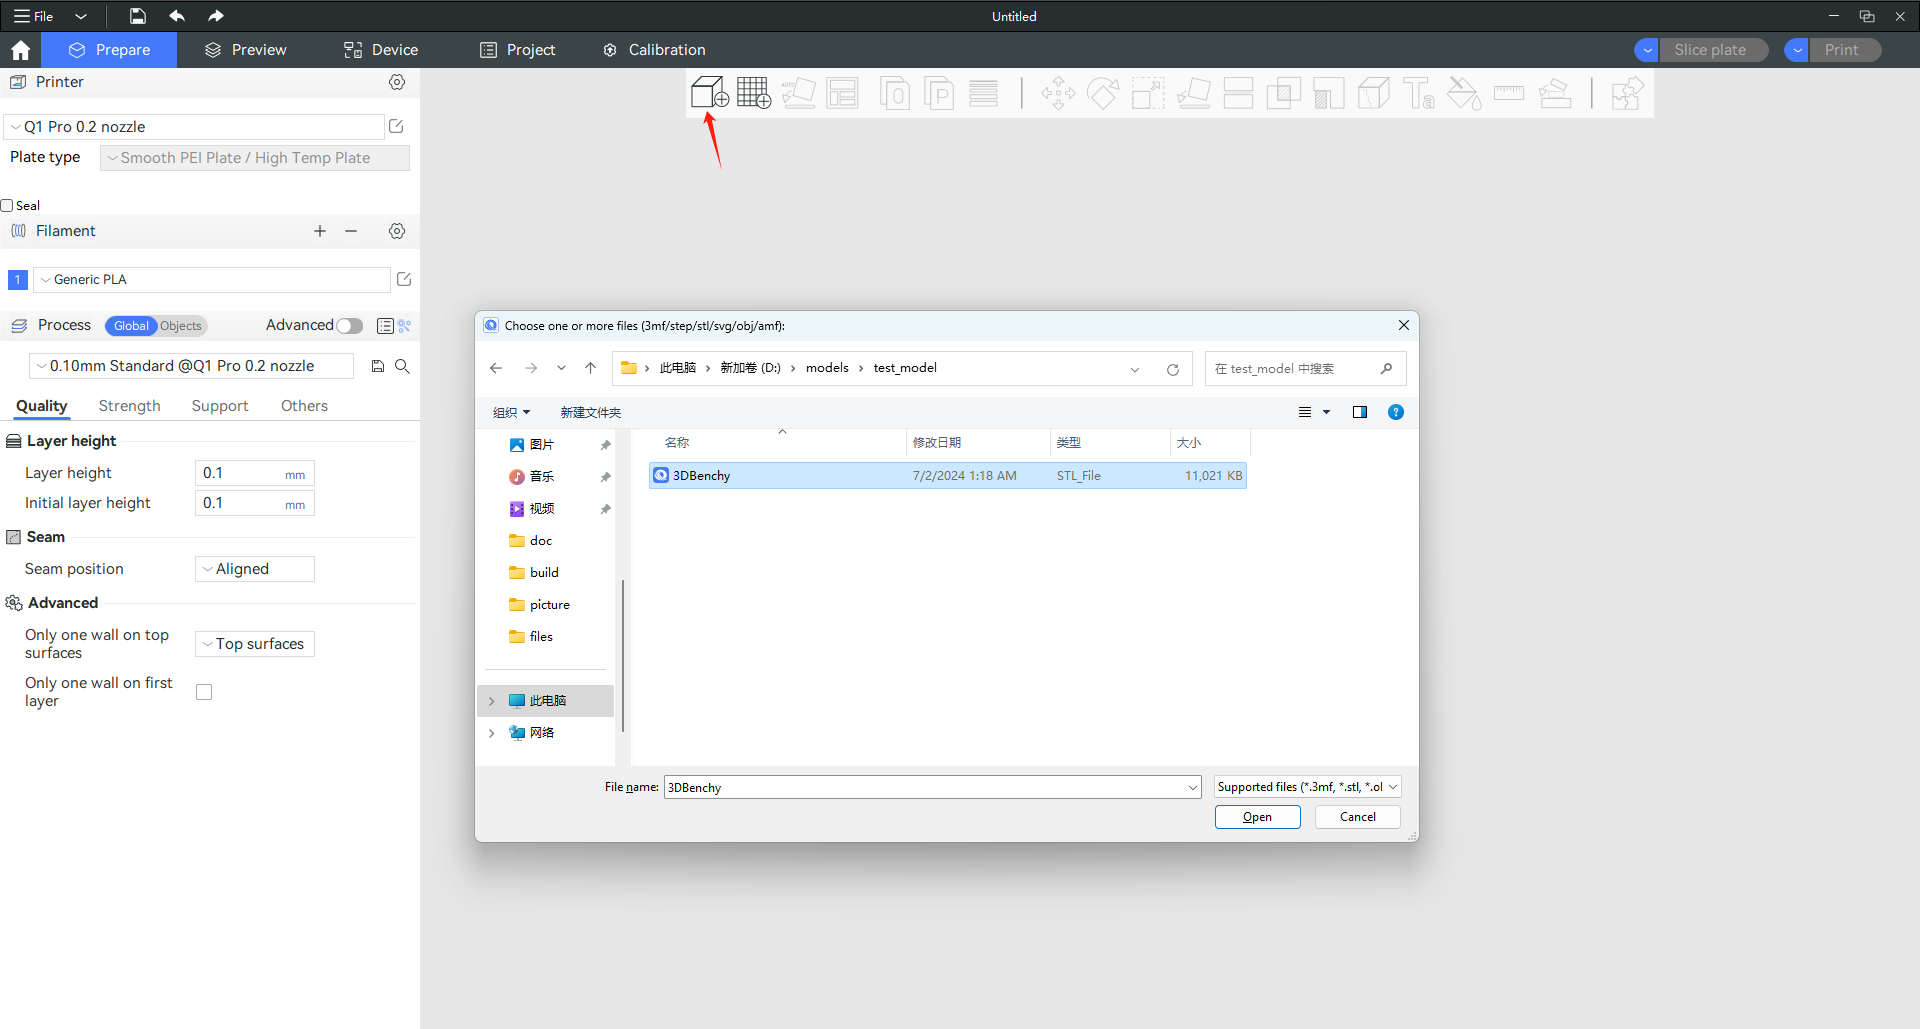This screenshot has width=1920, height=1029.
Task: Select the 3DBenchy file in list
Action: [702, 476]
